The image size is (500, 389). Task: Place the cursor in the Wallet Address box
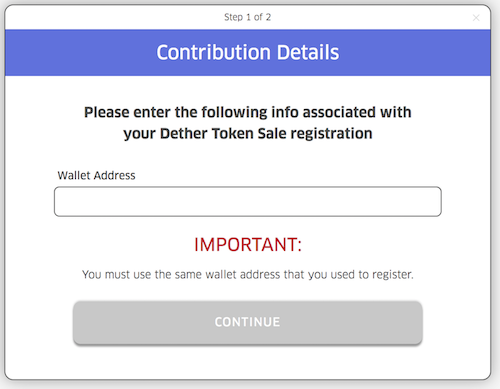pos(248,201)
